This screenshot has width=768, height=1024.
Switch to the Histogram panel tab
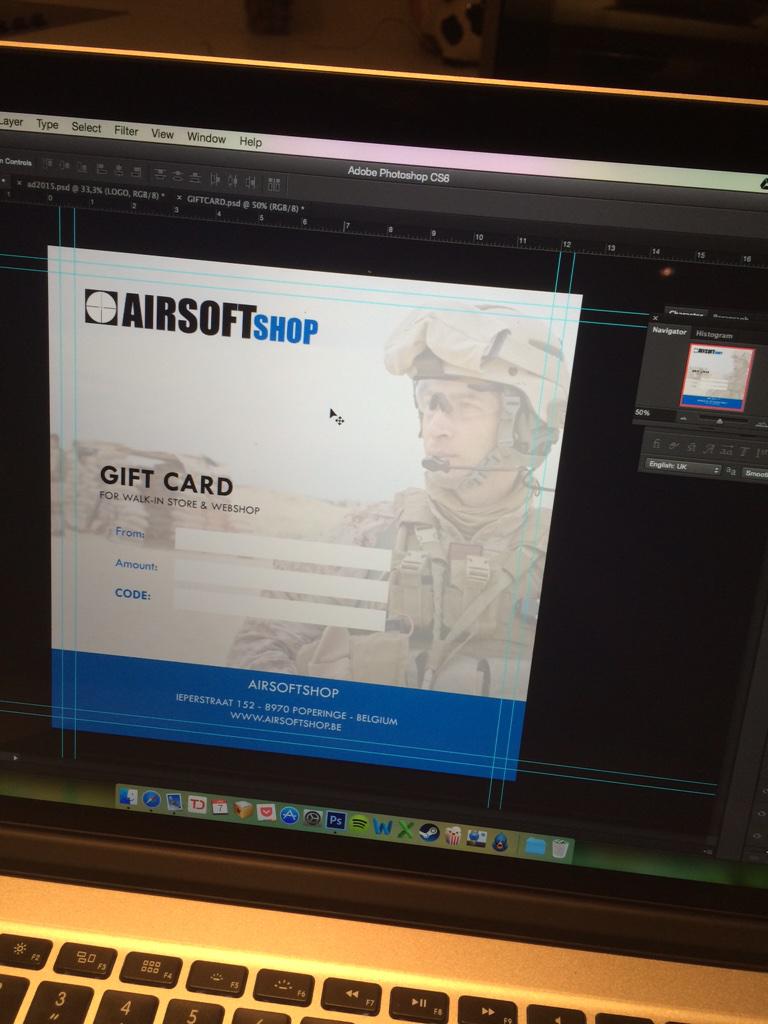pyautogui.click(x=714, y=336)
